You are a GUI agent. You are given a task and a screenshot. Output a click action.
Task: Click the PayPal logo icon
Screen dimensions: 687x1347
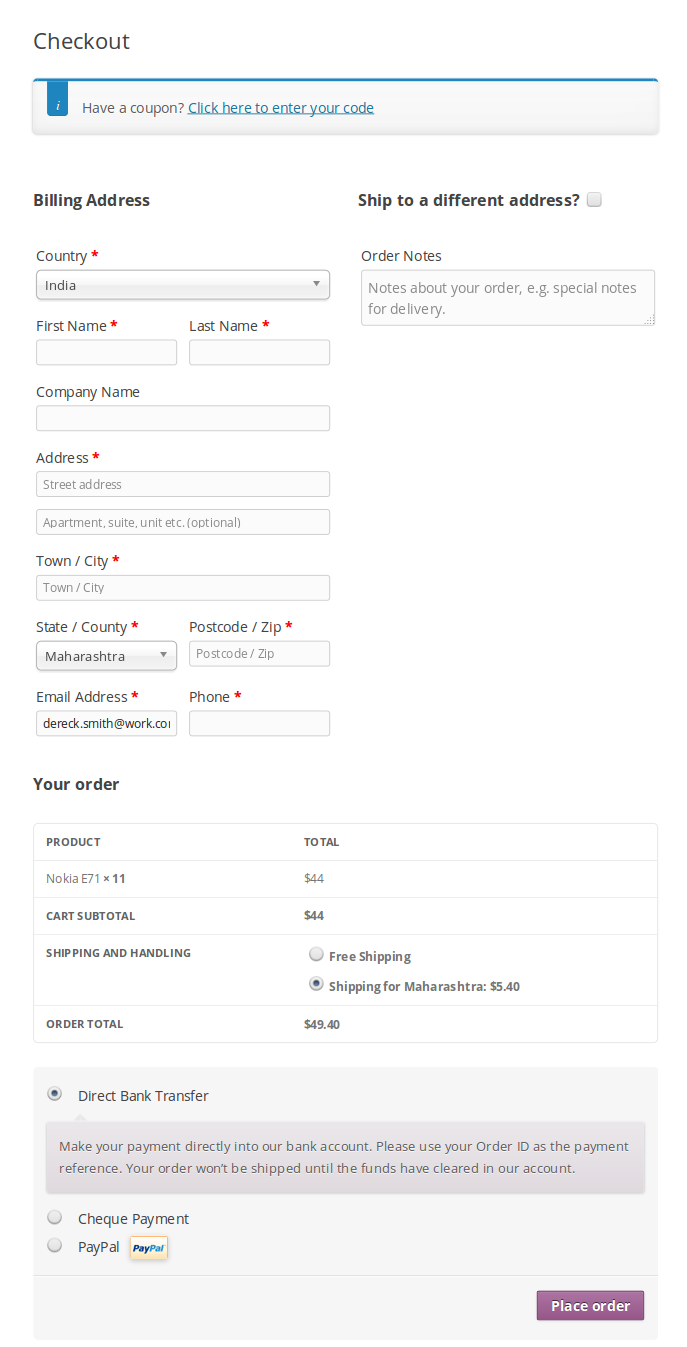(x=149, y=1248)
